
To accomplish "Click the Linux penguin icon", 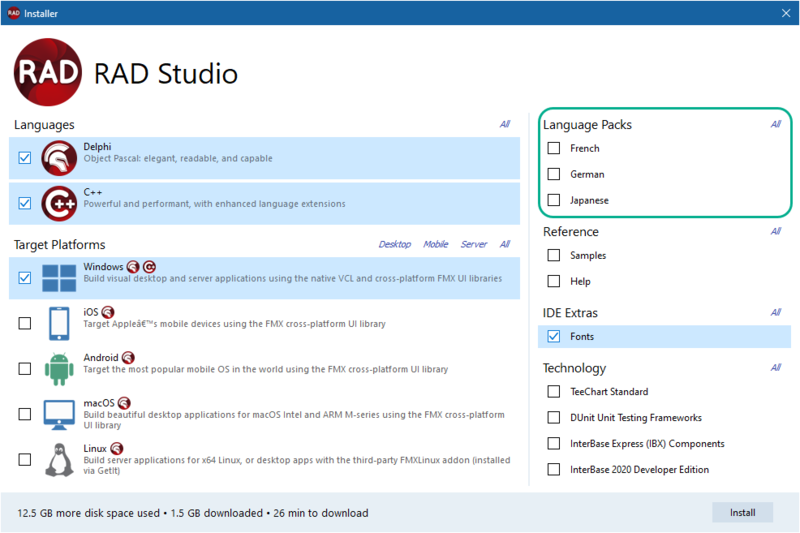I will pos(59,460).
